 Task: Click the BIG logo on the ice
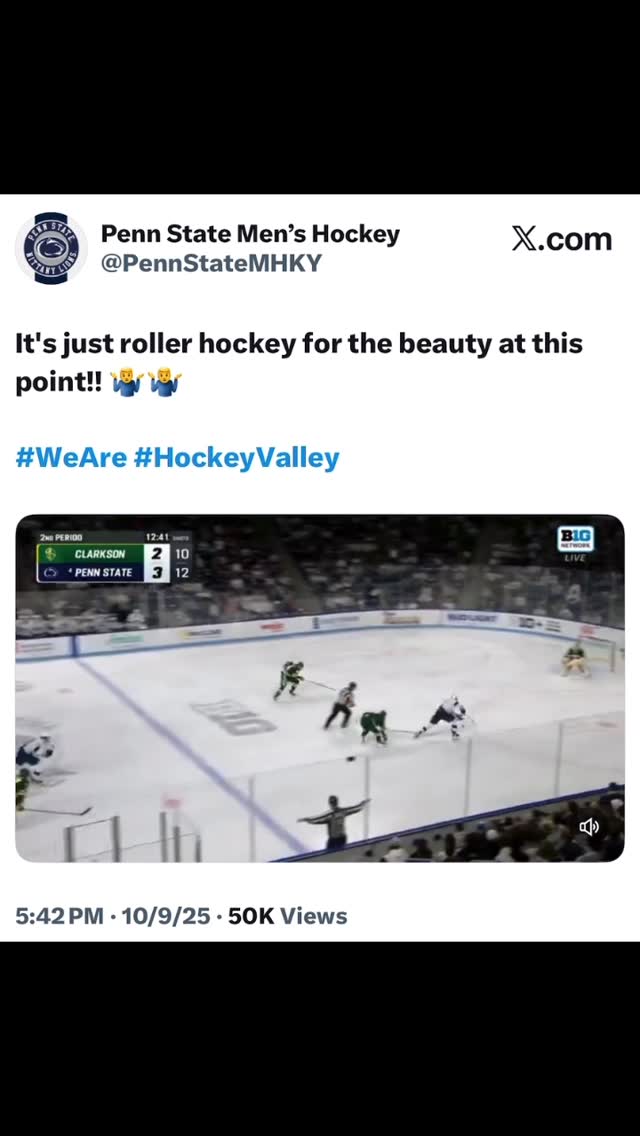(x=232, y=716)
